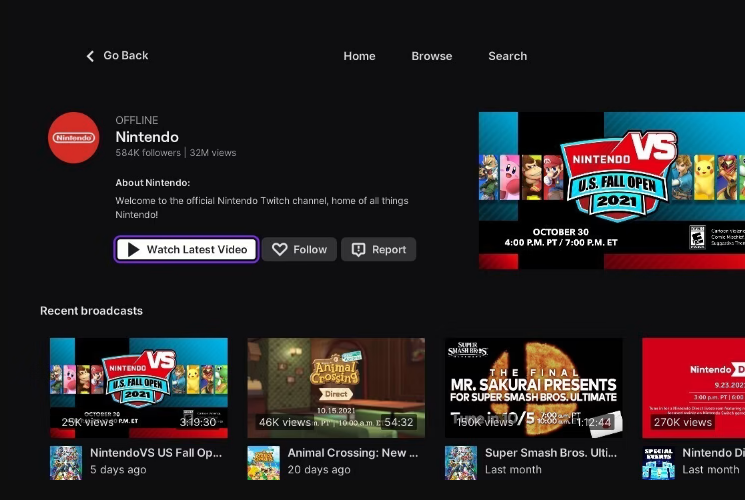
Task: Follow the Nintendo channel
Action: pyautogui.click(x=299, y=250)
